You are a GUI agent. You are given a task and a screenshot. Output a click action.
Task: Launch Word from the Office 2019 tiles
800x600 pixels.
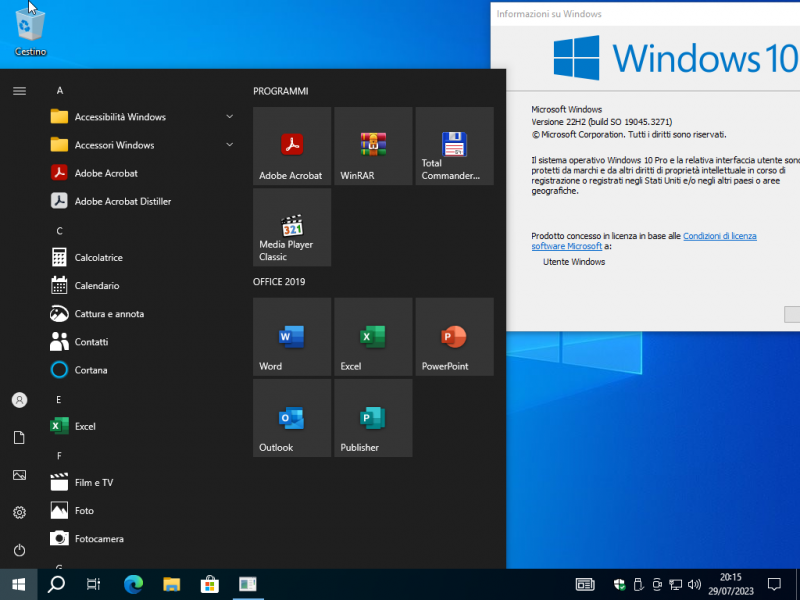point(291,336)
